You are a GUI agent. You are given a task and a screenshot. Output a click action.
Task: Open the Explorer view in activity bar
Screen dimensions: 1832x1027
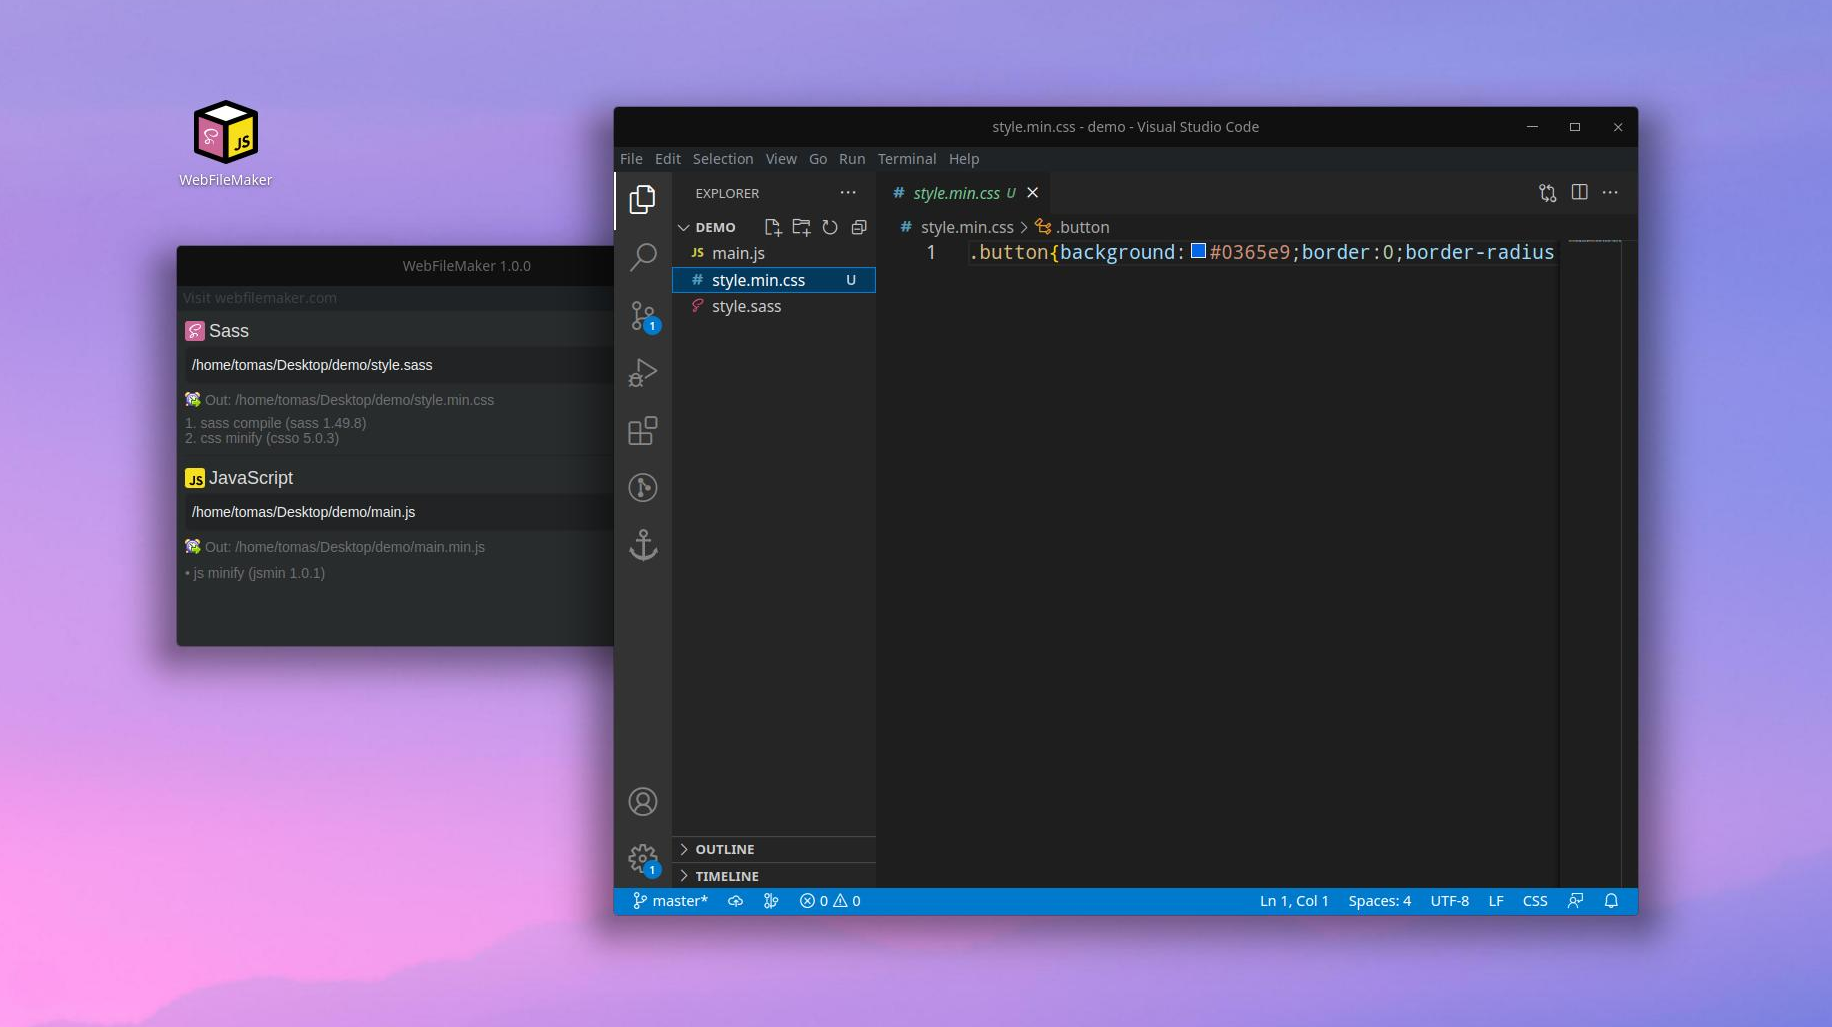click(x=643, y=200)
